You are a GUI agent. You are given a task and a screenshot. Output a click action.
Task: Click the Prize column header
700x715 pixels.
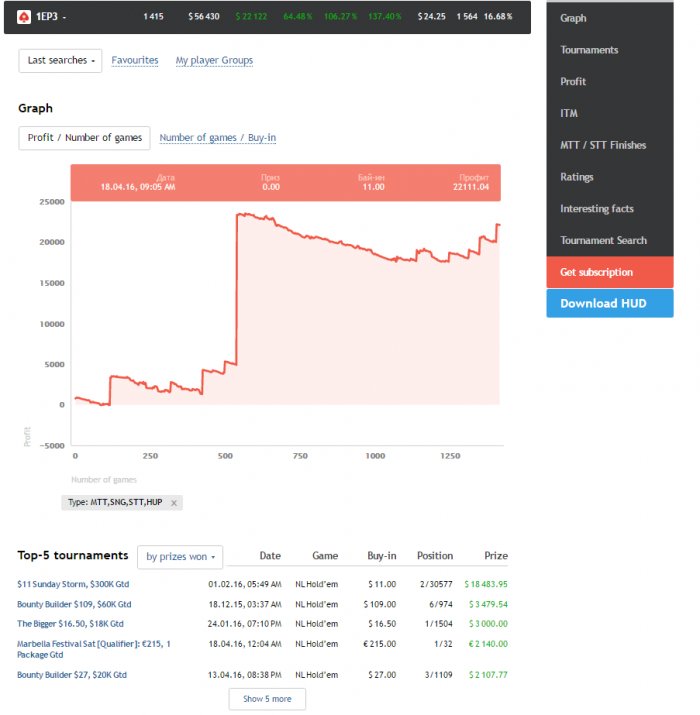pos(496,556)
